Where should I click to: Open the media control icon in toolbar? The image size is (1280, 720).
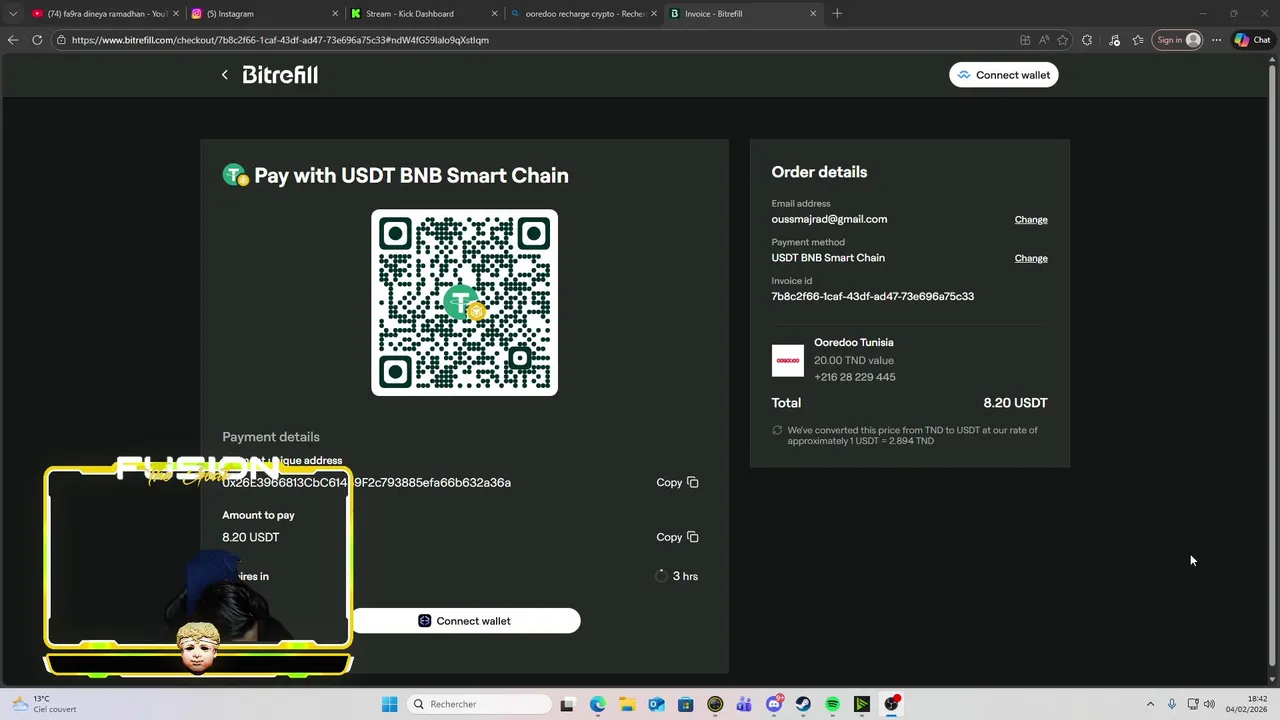1114,40
